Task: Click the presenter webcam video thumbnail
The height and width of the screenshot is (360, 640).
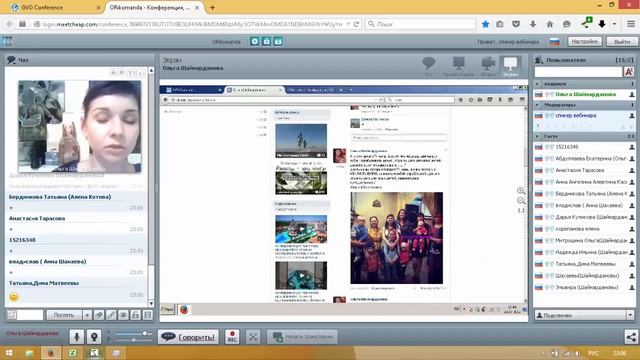Action: (80, 126)
